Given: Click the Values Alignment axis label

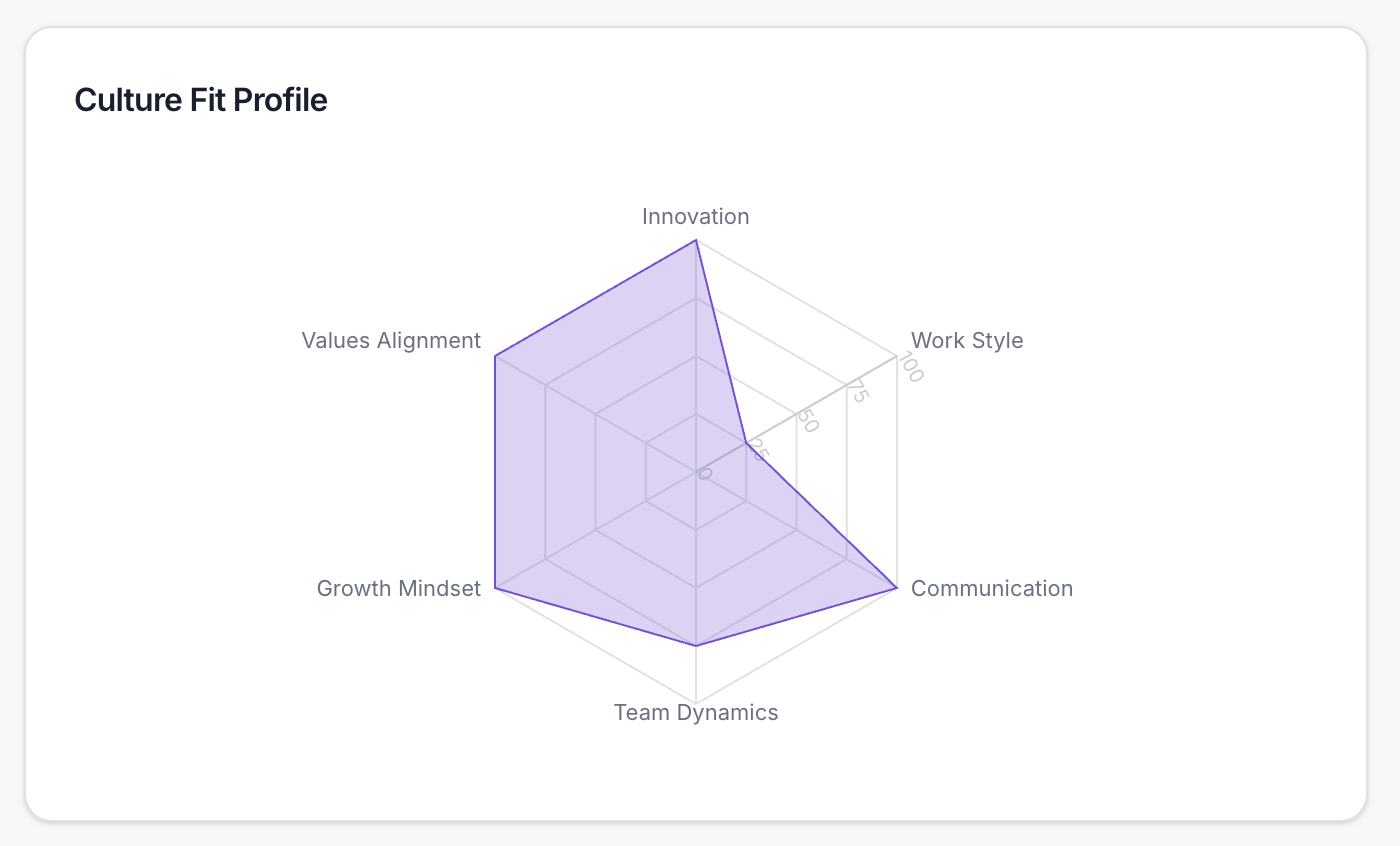Looking at the screenshot, I should [x=391, y=340].
